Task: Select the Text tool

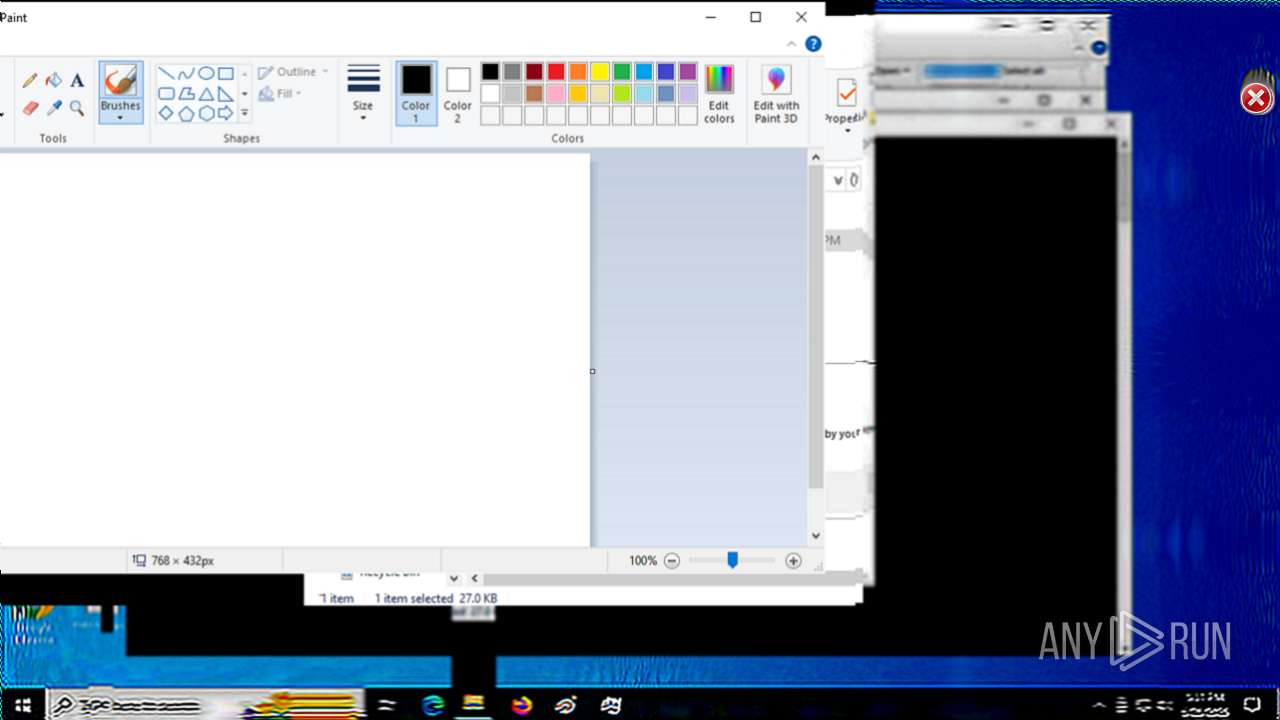Action: (77, 80)
